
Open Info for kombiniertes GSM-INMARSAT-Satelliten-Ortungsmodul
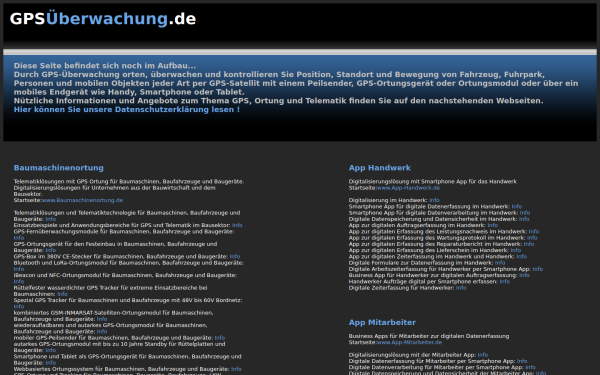102,319
